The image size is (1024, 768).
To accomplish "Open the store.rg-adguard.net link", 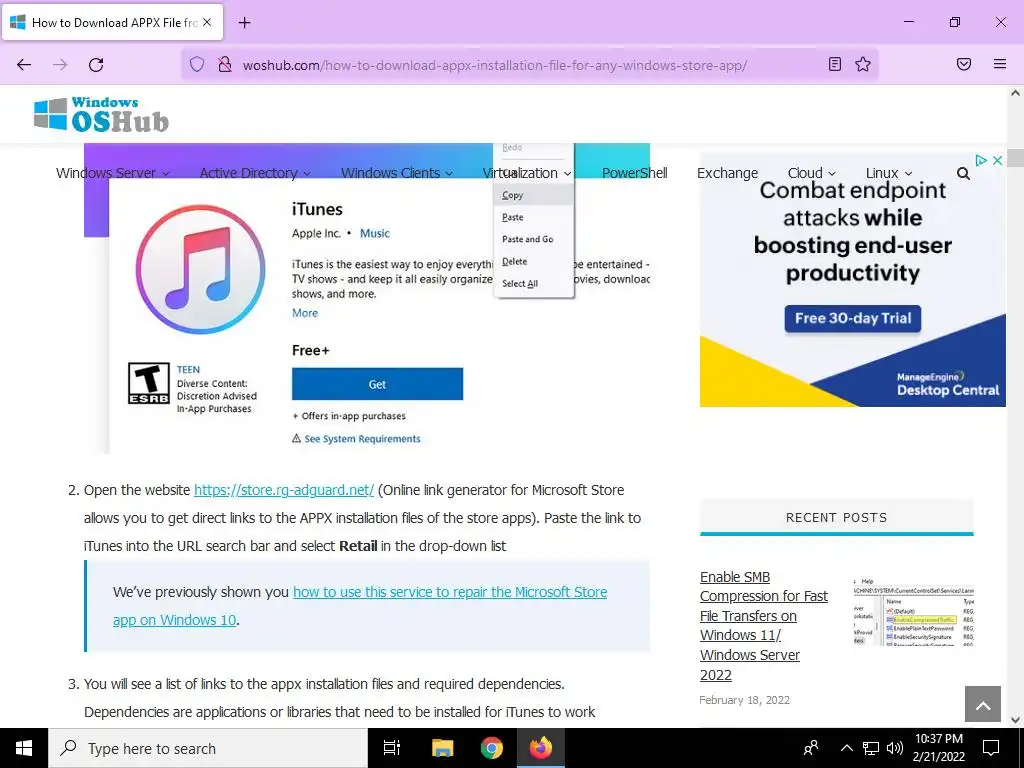I will 284,490.
